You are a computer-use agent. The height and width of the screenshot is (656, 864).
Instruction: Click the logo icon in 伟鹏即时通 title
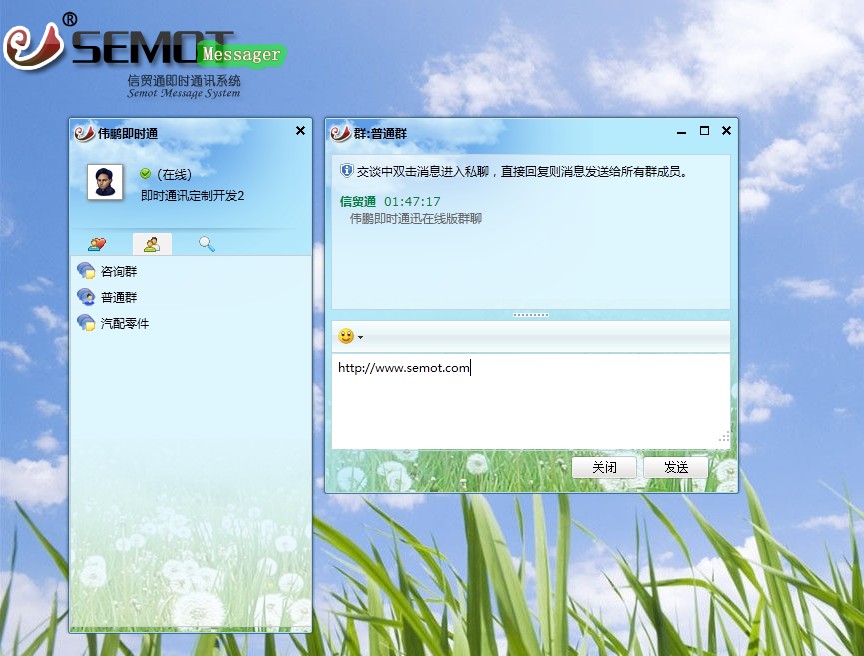click(84, 133)
